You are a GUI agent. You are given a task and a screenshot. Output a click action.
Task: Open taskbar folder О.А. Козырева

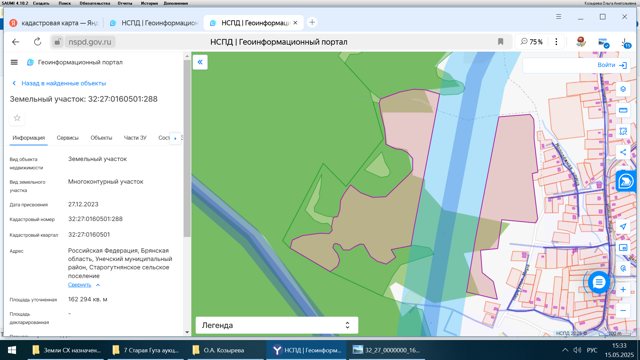tap(227, 350)
